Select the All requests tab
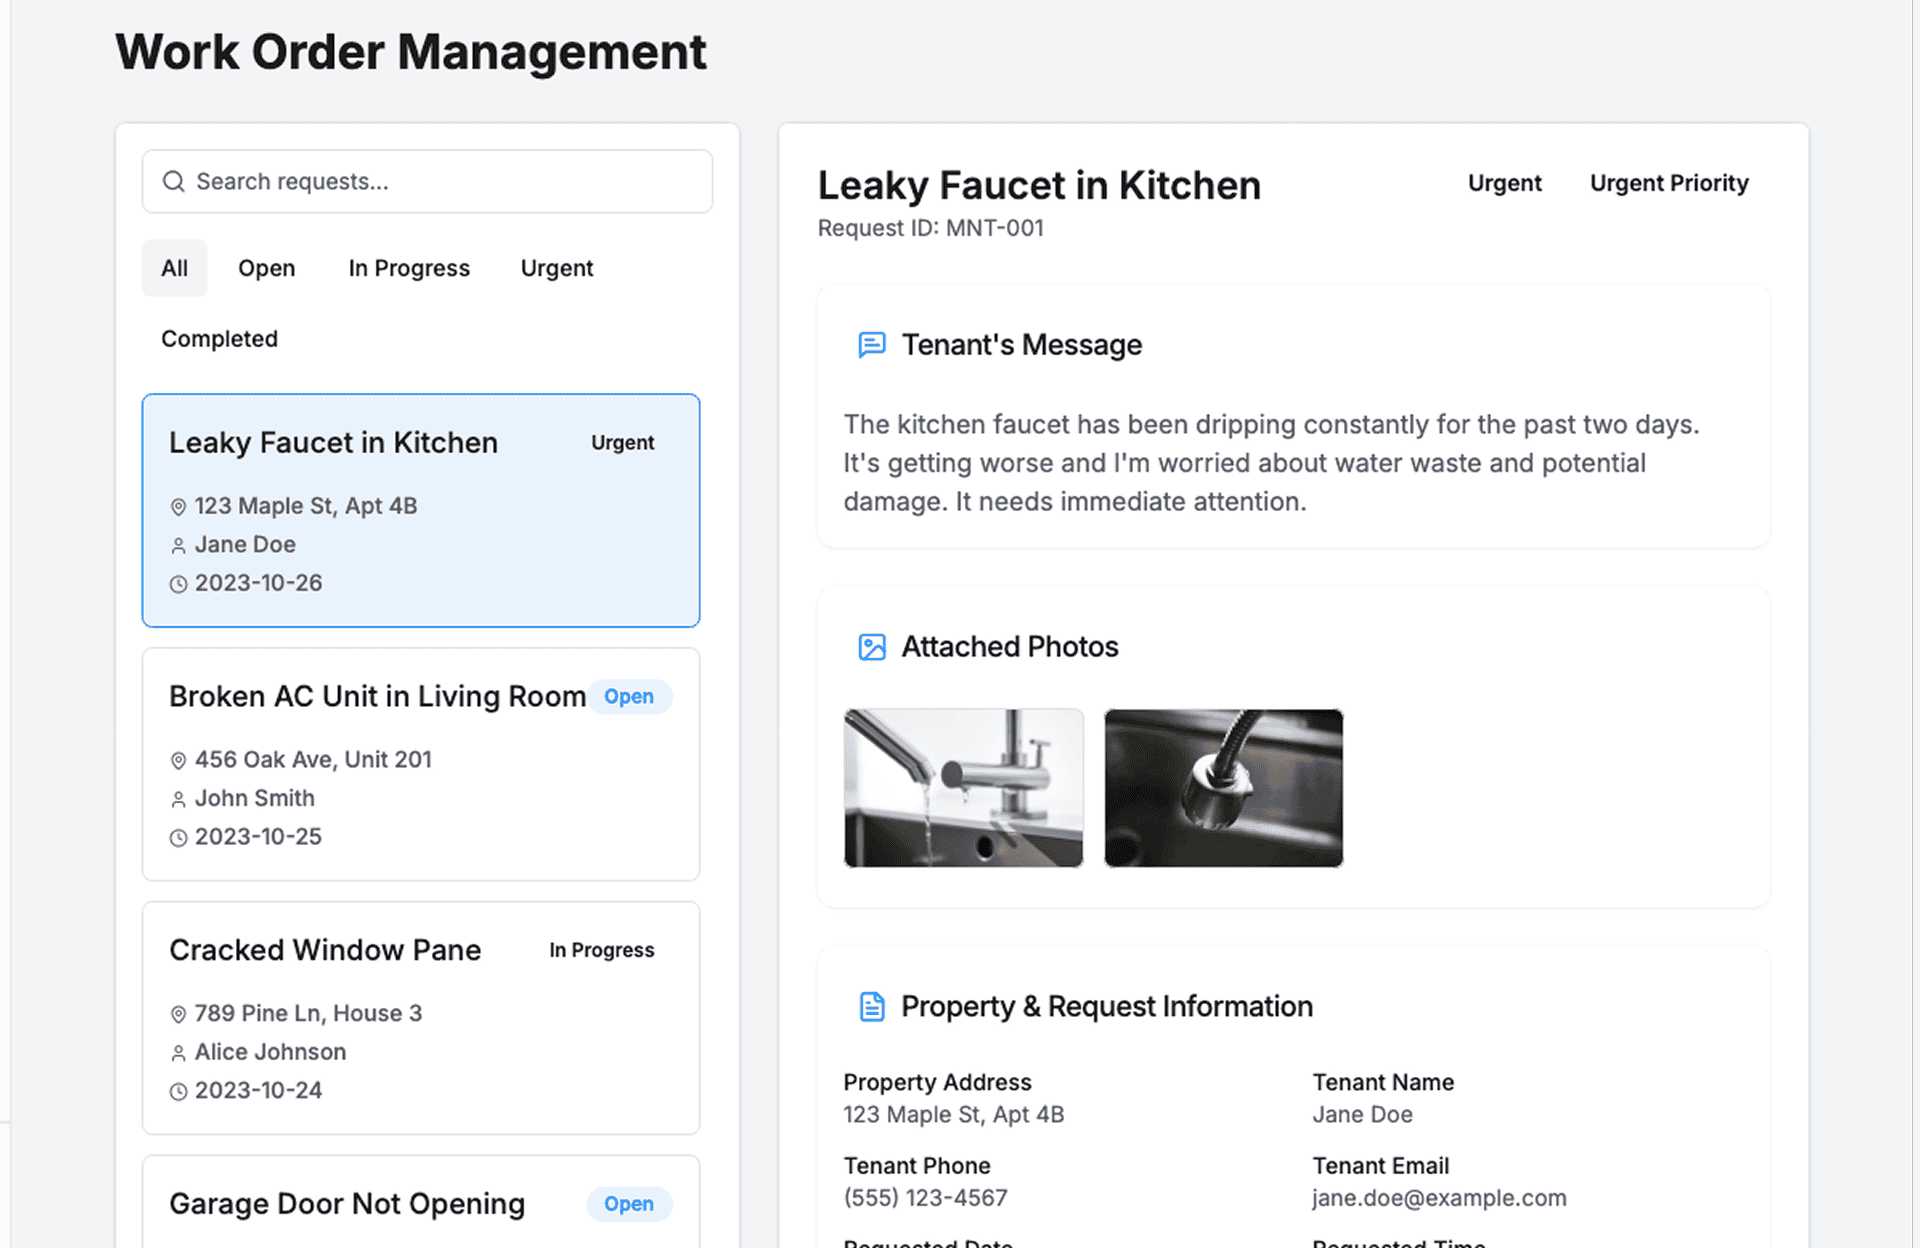Image resolution: width=1920 pixels, height=1248 pixels. pyautogui.click(x=174, y=268)
